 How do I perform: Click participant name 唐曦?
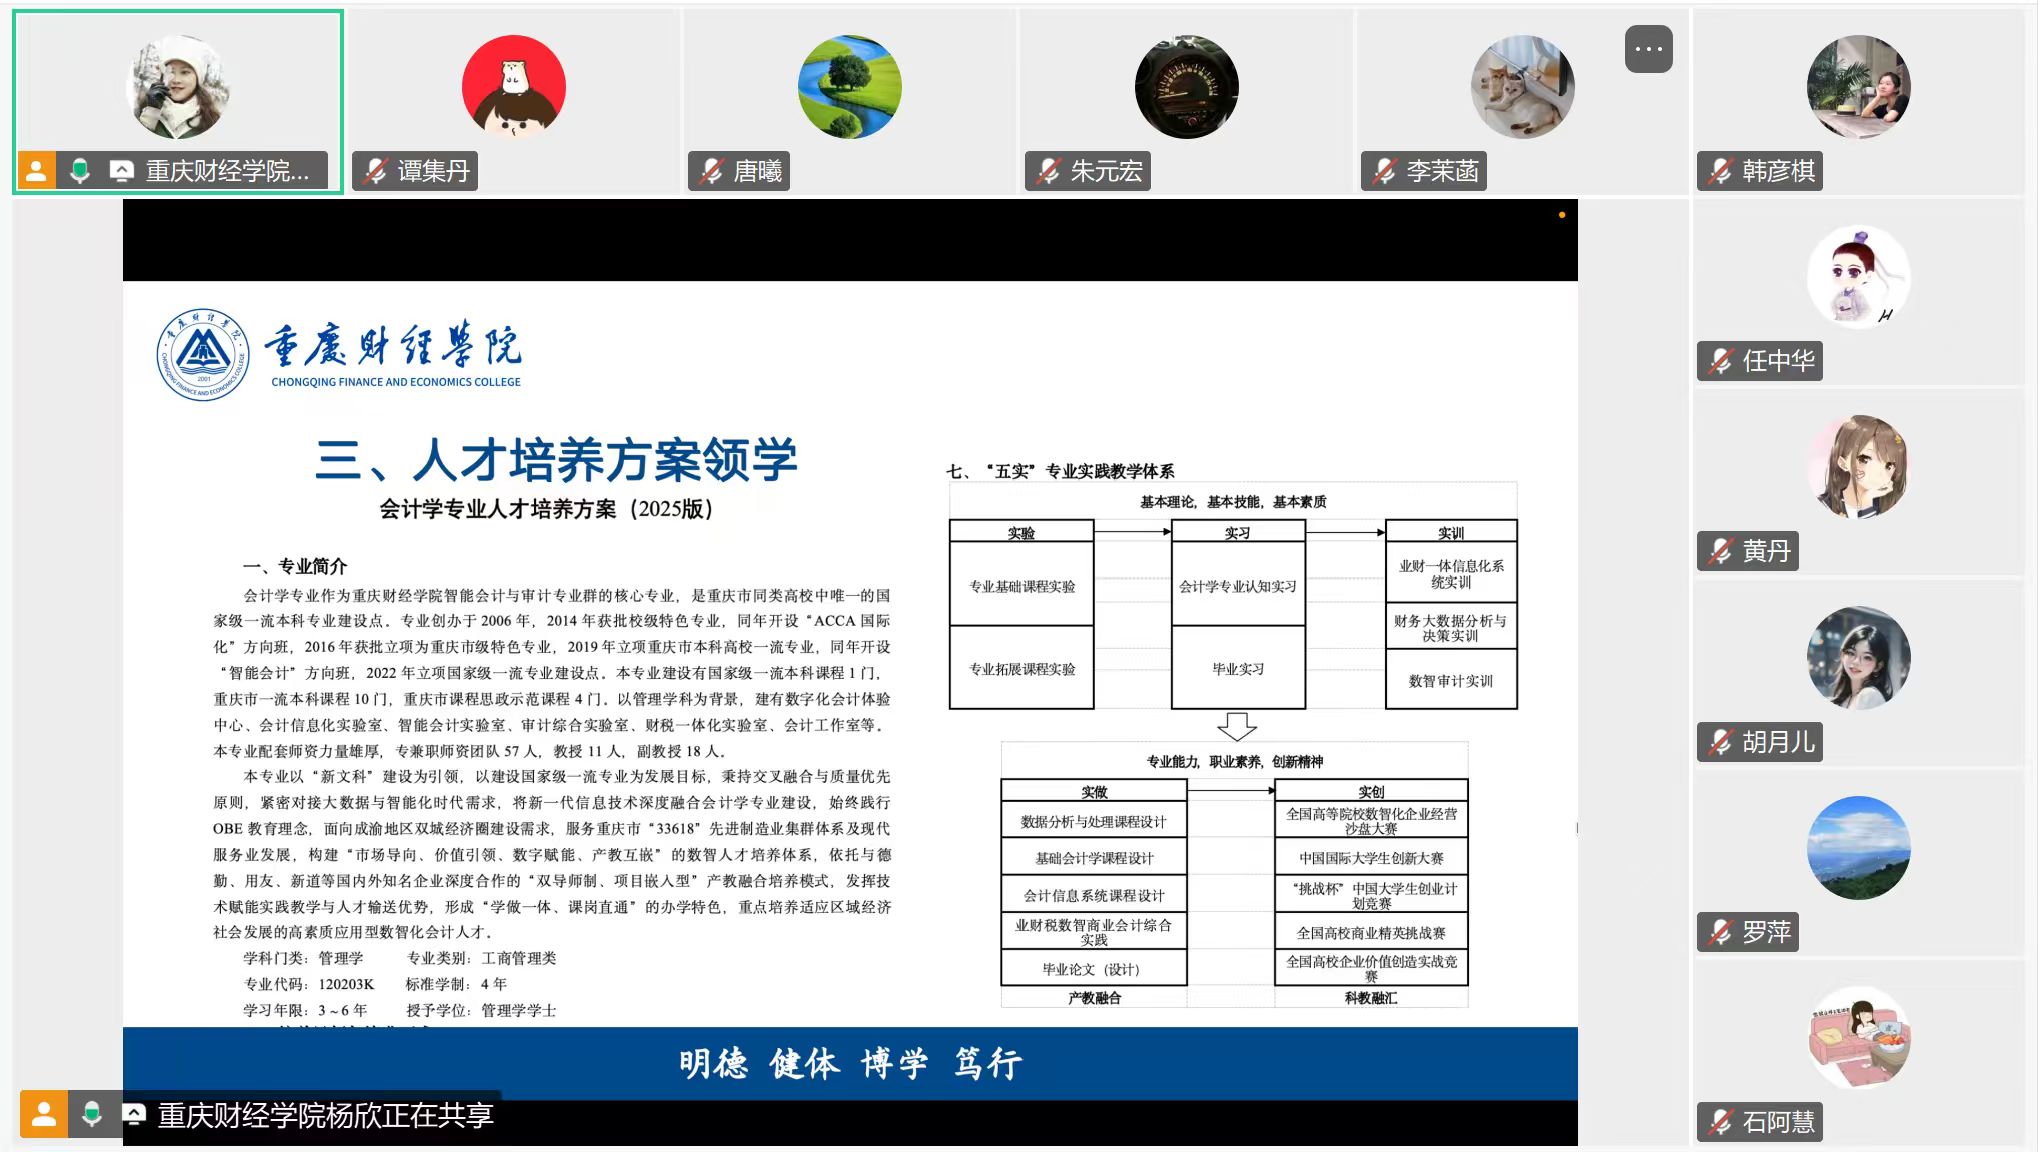coord(758,171)
